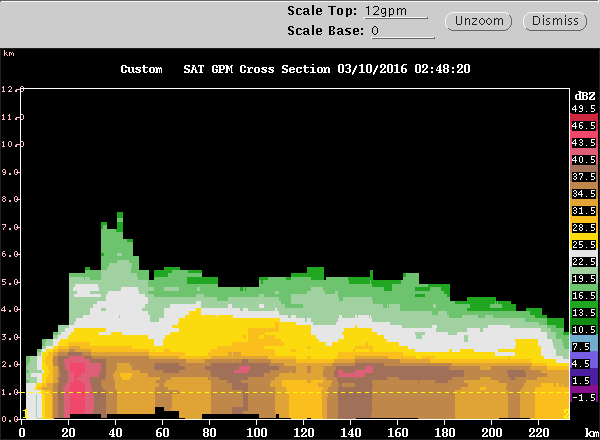Image resolution: width=600 pixels, height=440 pixels.
Task: Select the 19.5 dBZ green legend swatch
Action: tap(583, 277)
